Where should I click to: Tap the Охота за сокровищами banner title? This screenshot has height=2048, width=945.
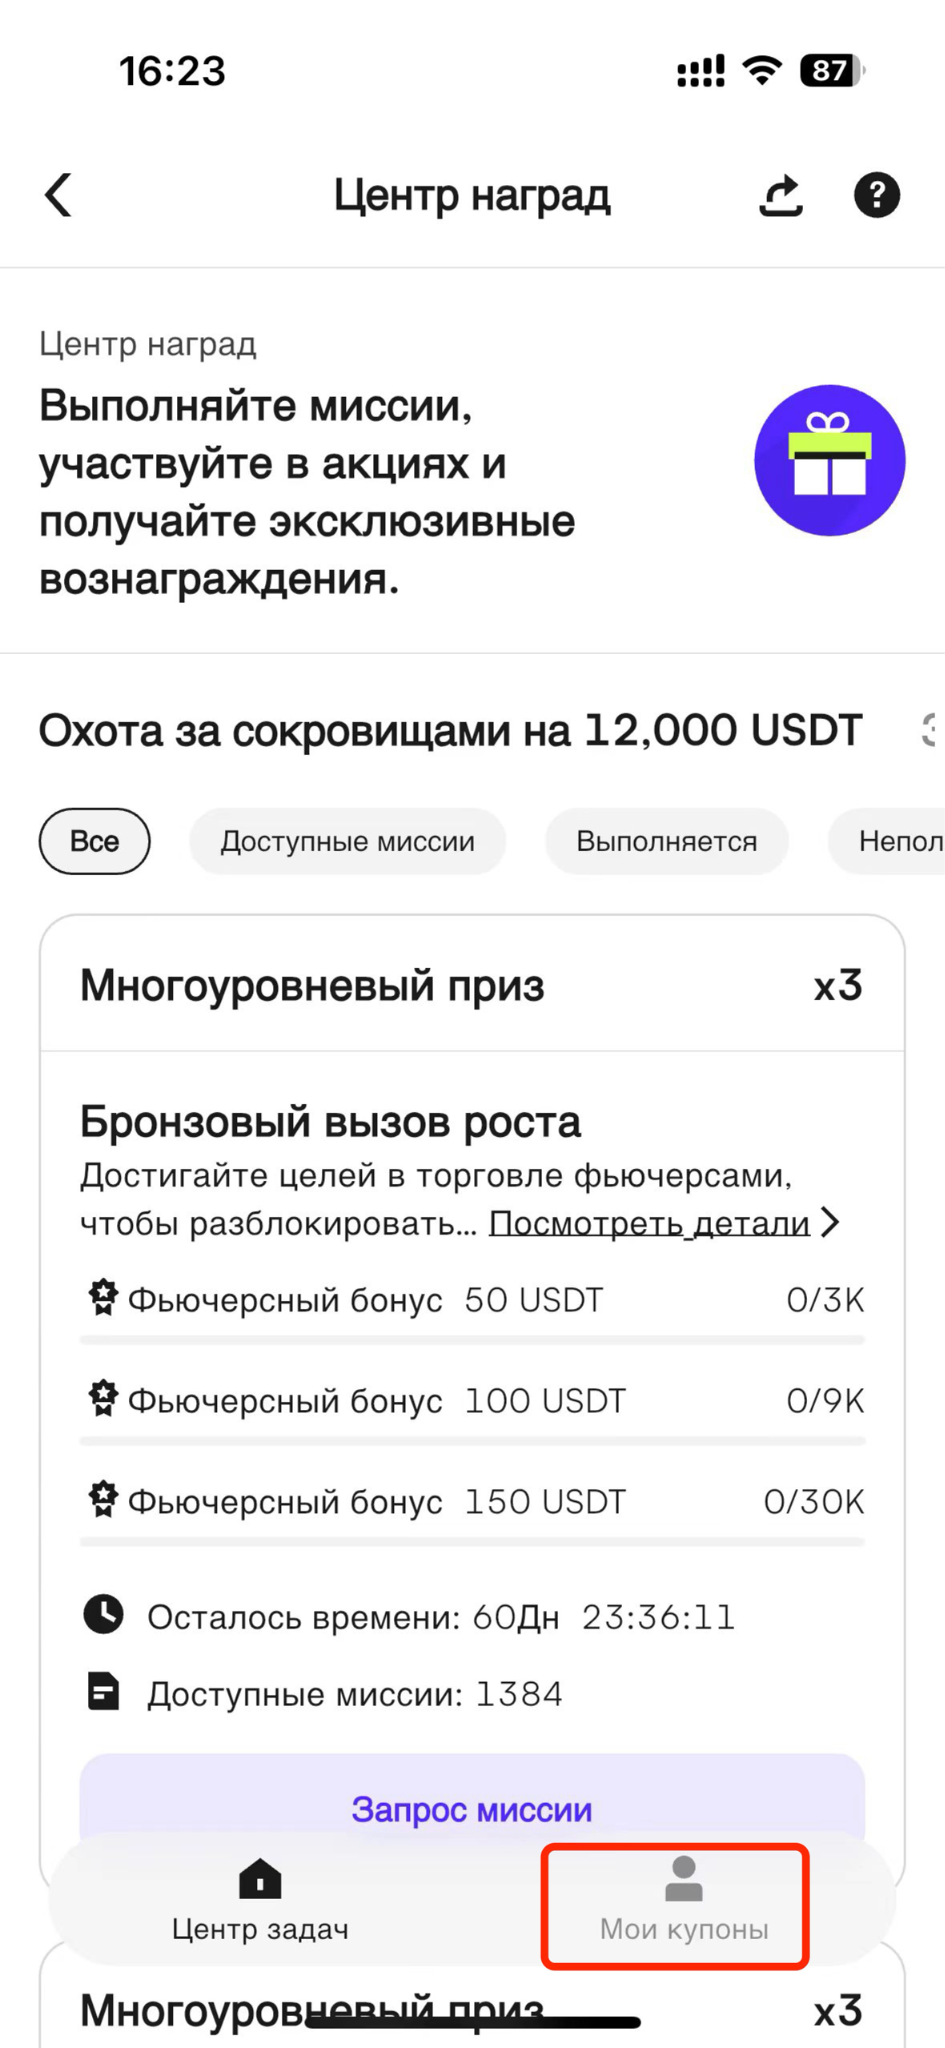pyautogui.click(x=450, y=731)
